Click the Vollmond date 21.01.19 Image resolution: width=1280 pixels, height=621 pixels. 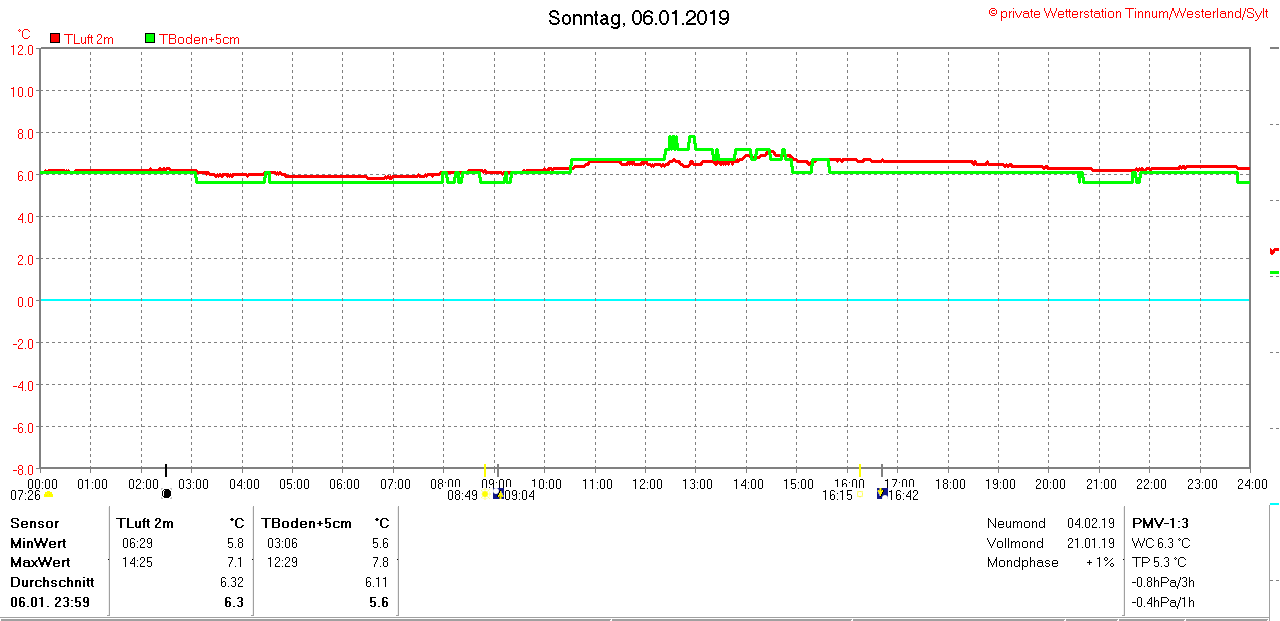click(x=1090, y=543)
